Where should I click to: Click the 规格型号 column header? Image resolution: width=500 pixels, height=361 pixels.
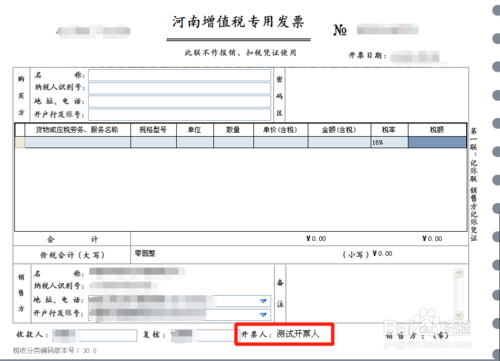(x=153, y=130)
